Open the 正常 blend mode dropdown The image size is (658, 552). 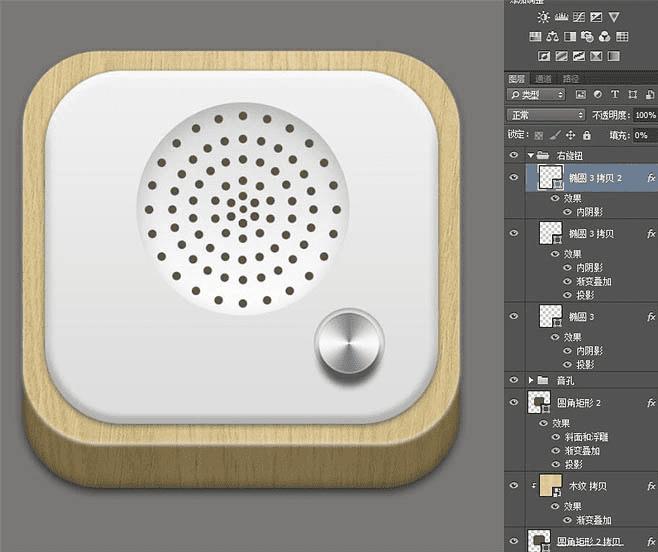point(546,115)
